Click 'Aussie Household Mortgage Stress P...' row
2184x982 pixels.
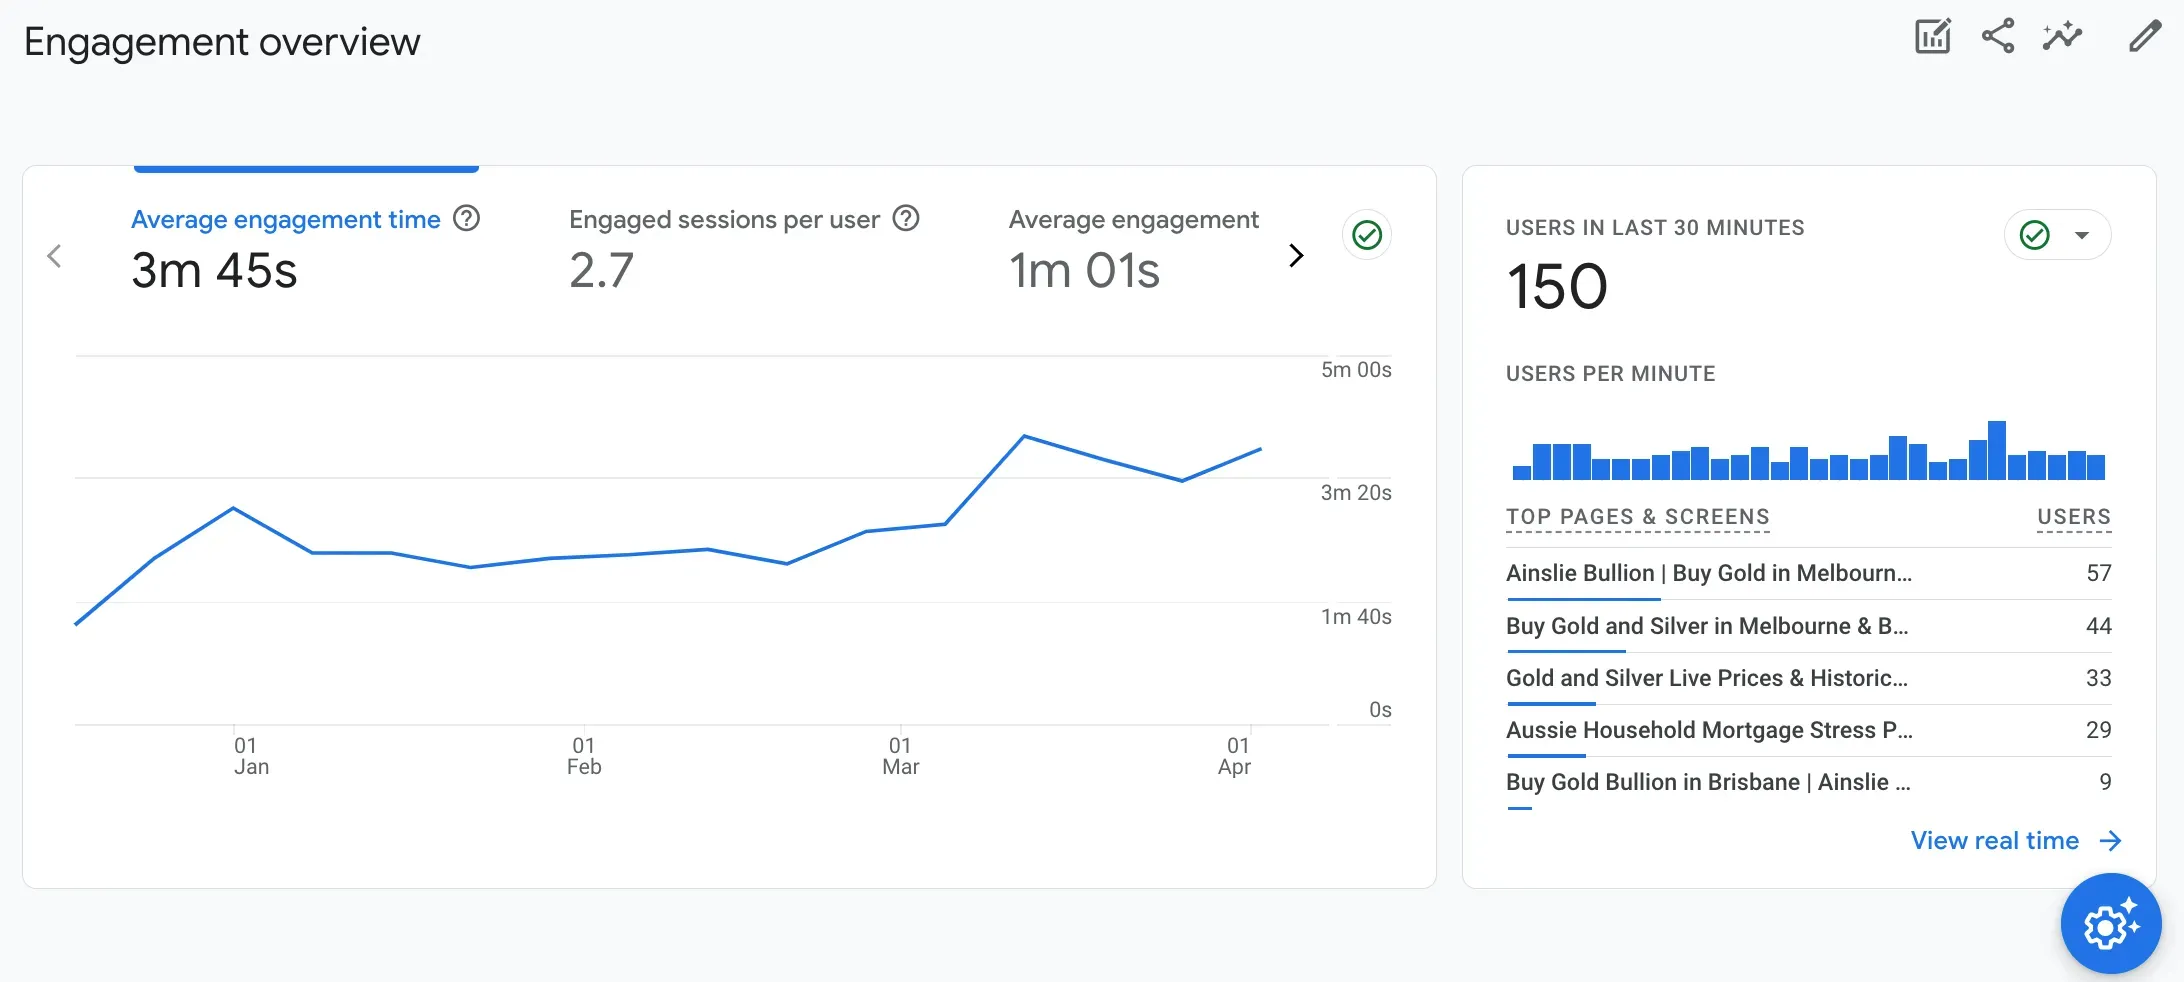tap(1809, 731)
